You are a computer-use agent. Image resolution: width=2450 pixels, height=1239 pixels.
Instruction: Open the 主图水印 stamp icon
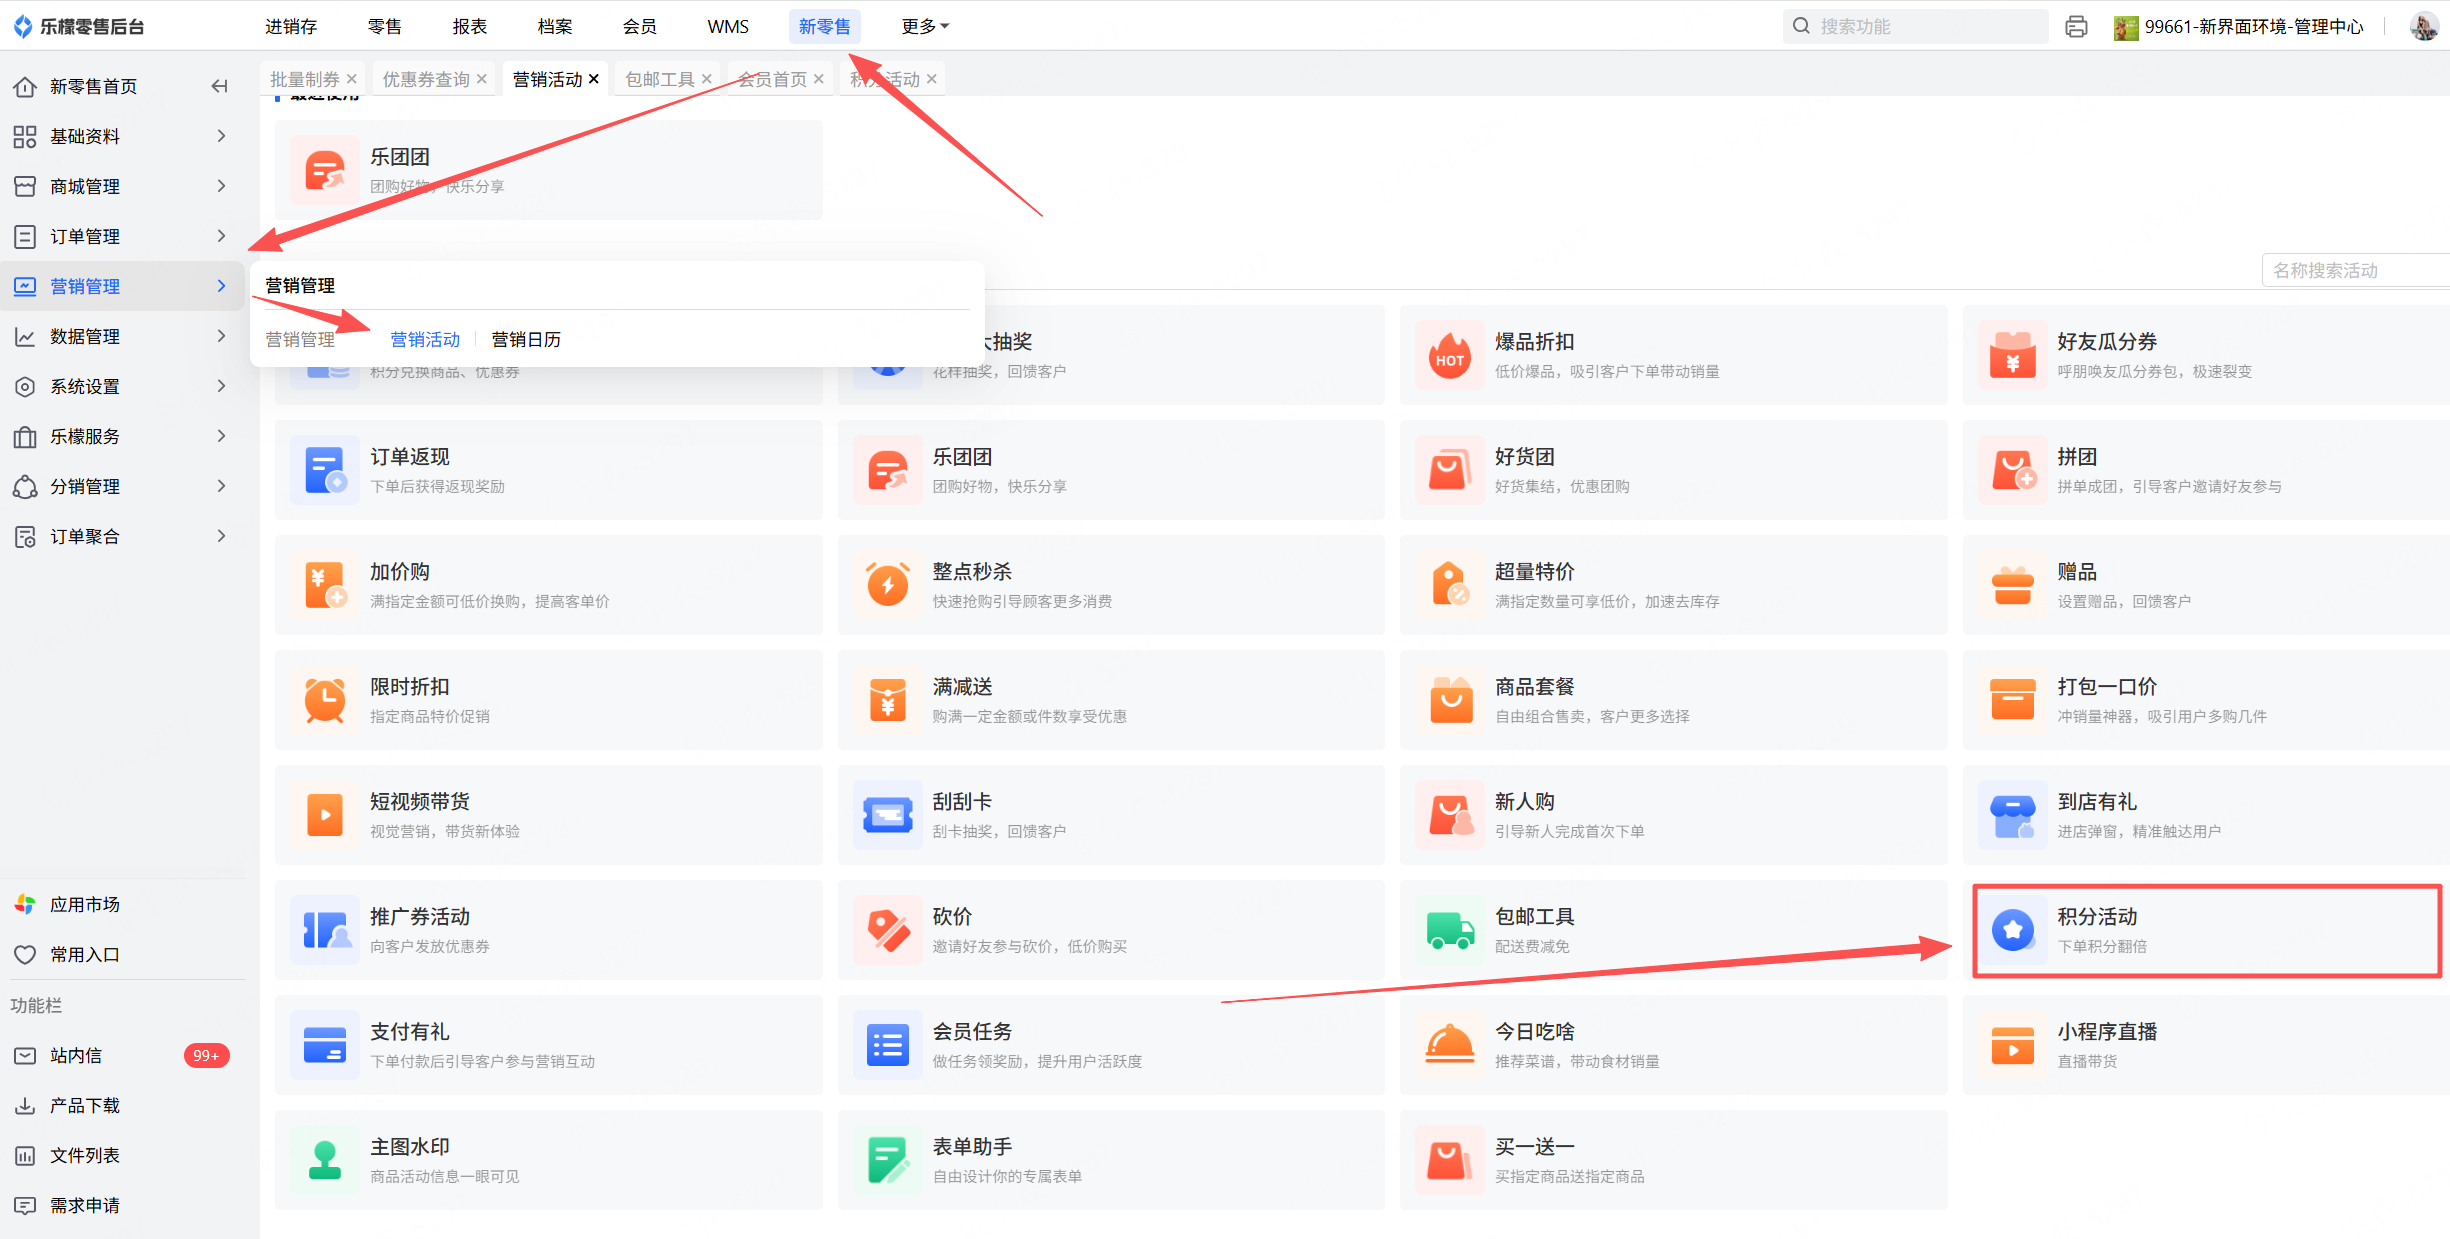(325, 1160)
